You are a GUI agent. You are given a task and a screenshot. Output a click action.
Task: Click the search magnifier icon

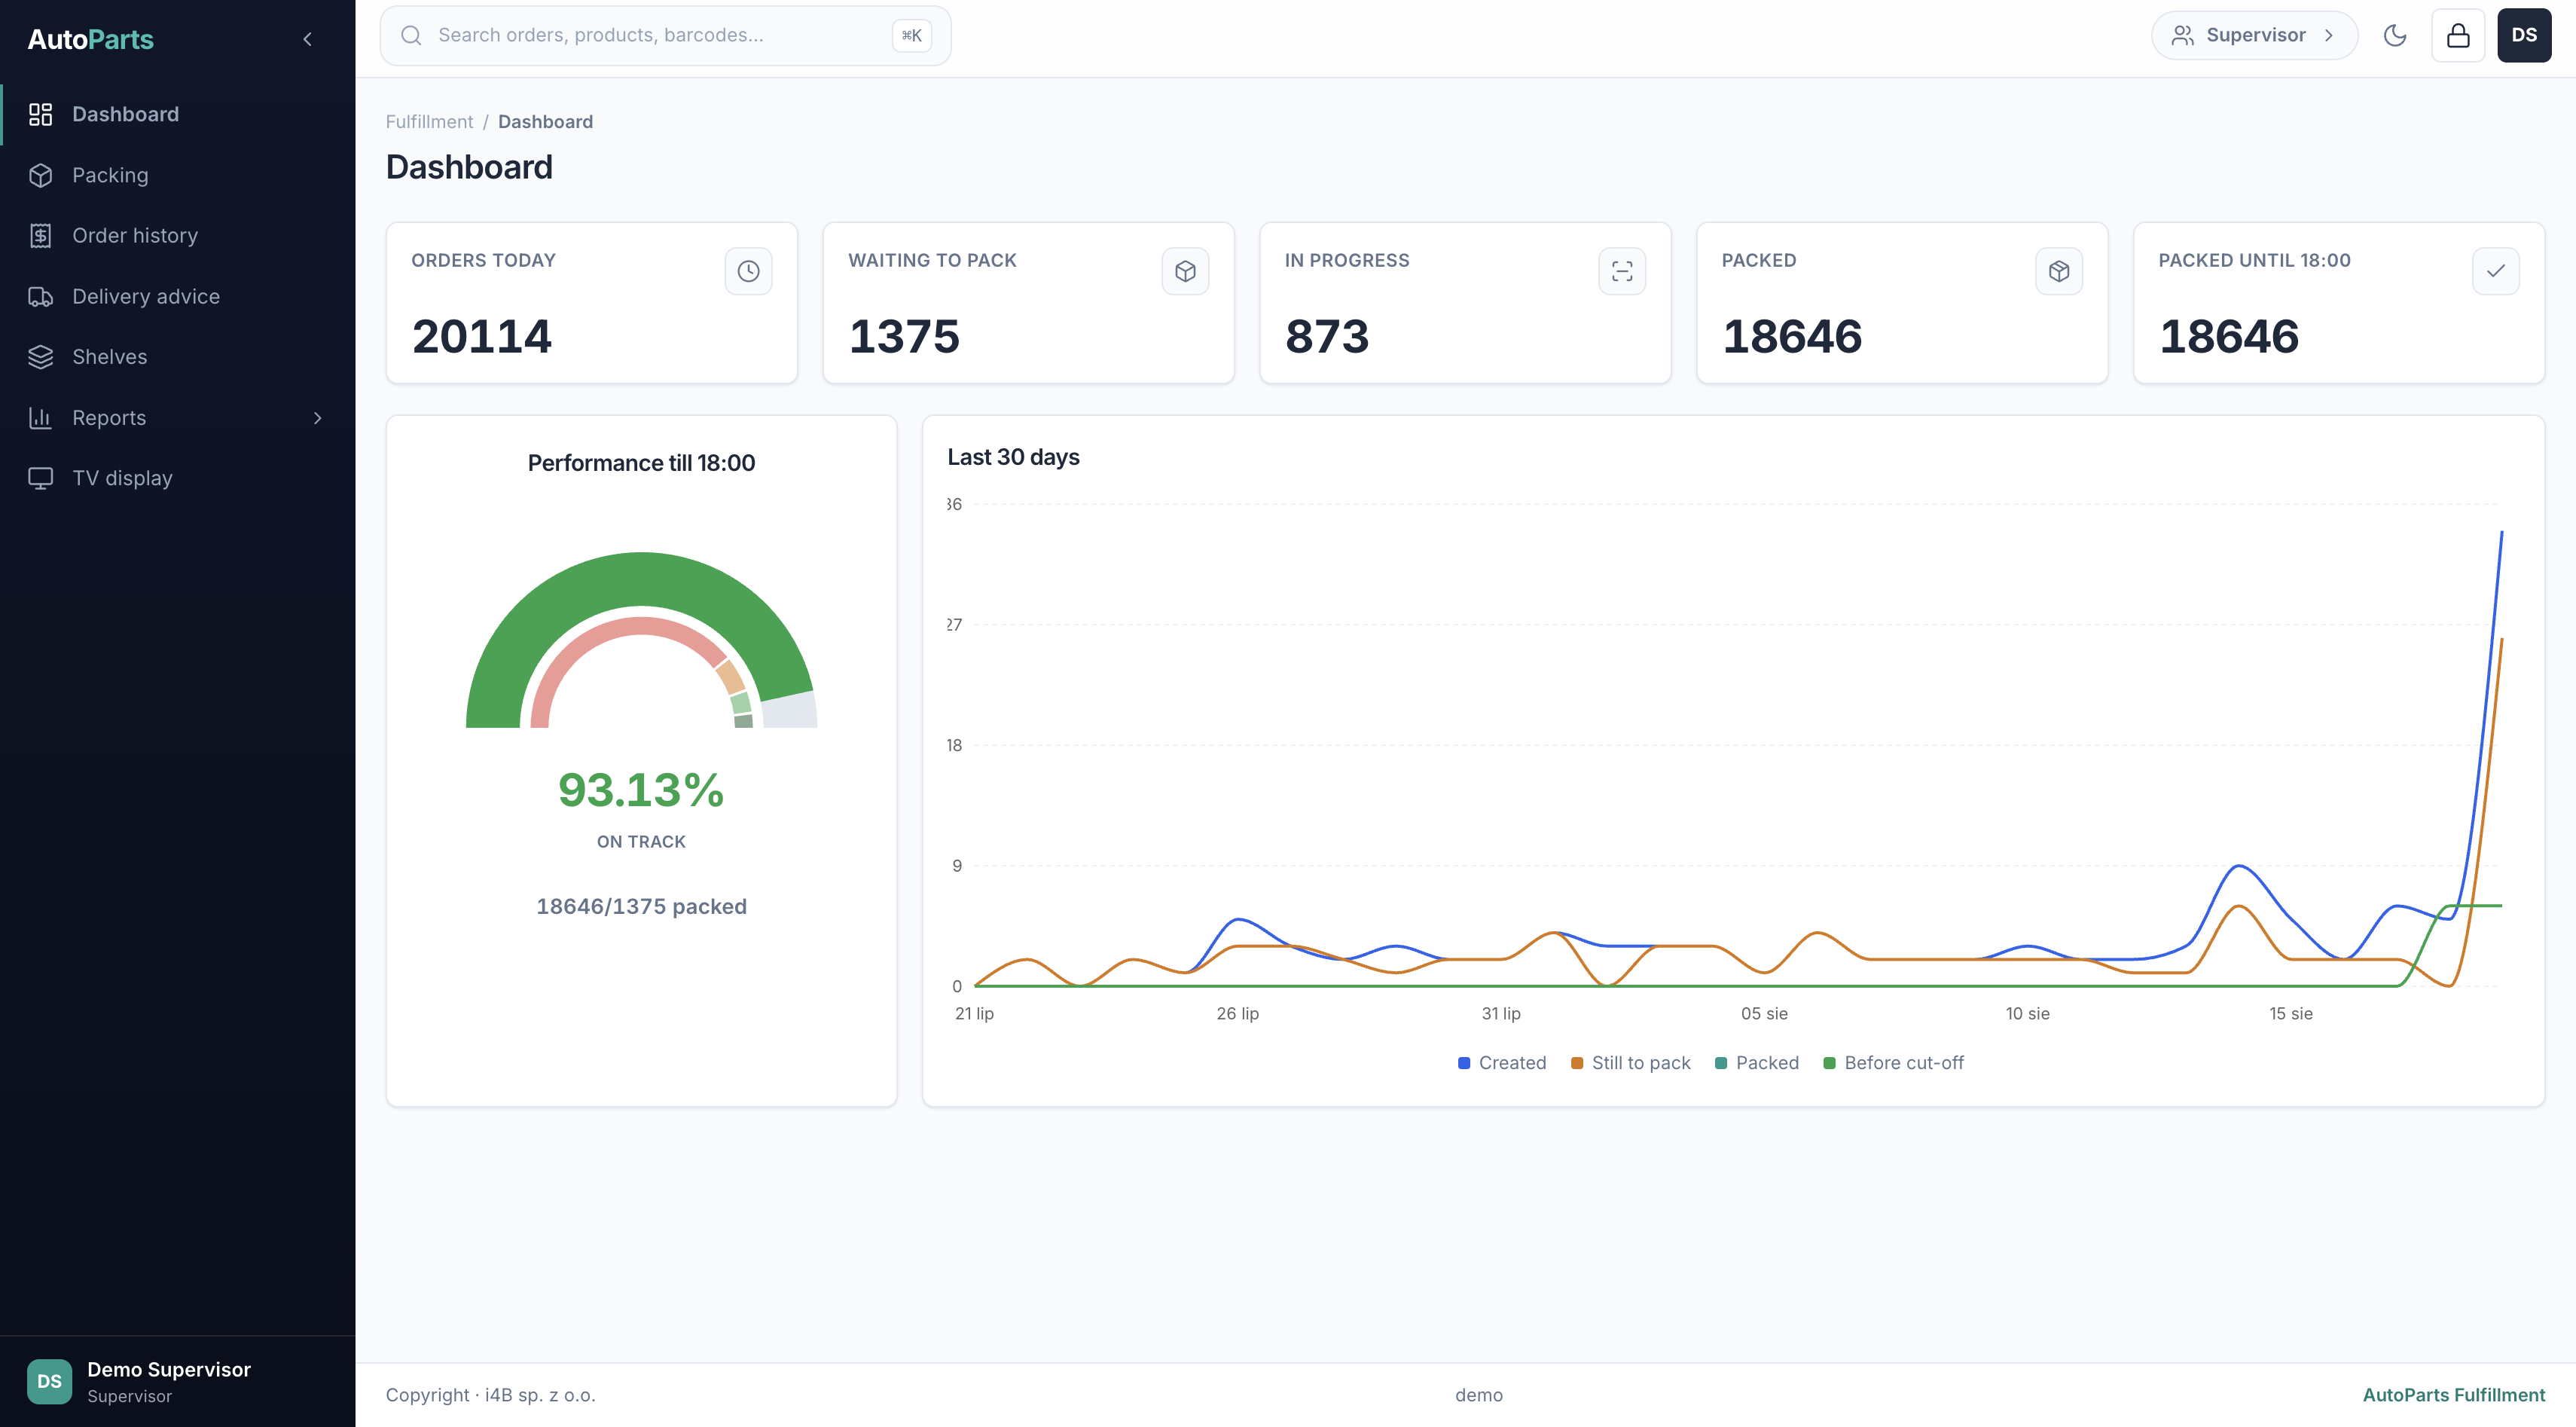411,35
